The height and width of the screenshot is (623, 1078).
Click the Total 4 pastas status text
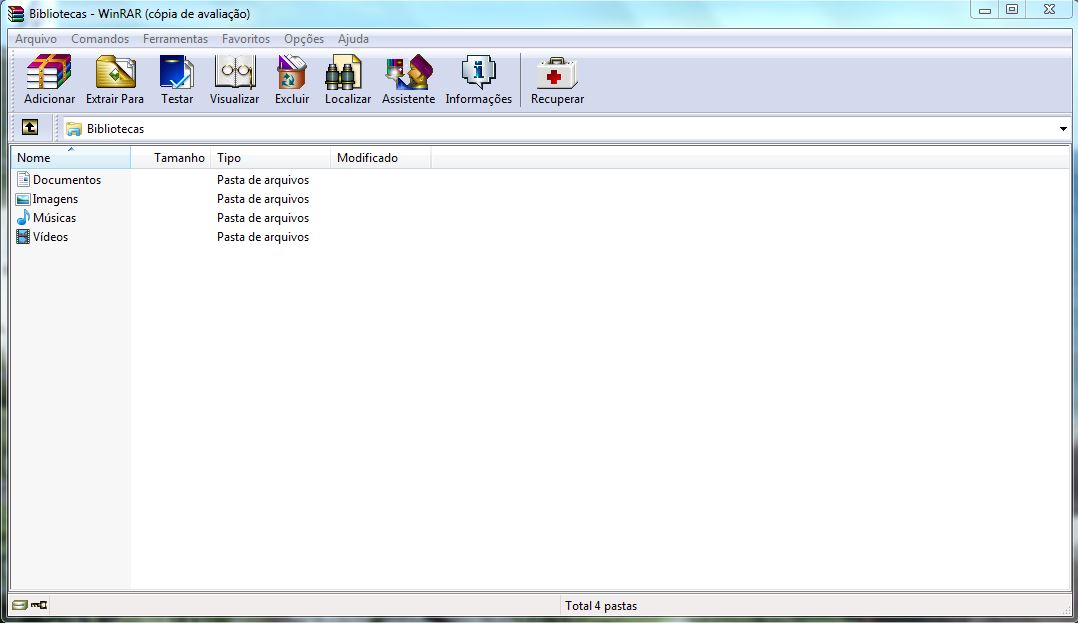pyautogui.click(x=601, y=606)
